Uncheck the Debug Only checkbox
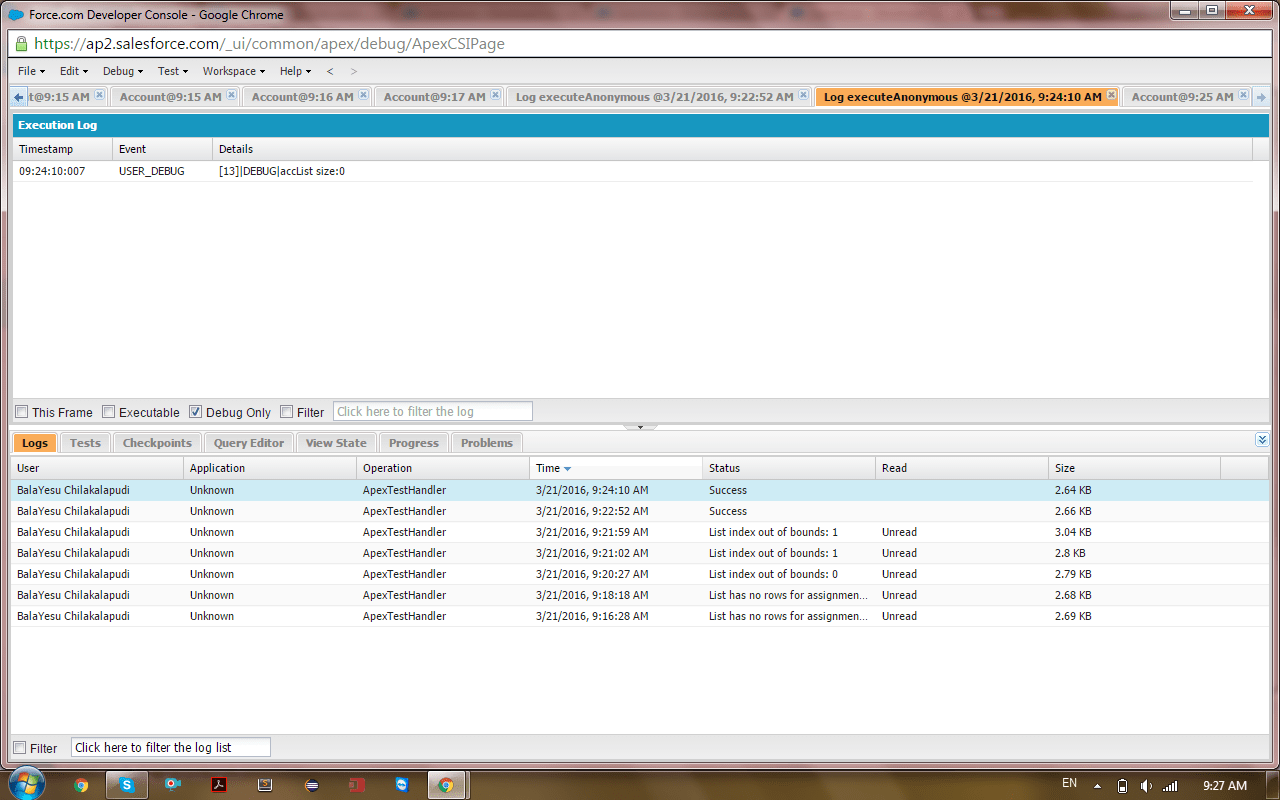This screenshot has width=1280, height=800. (x=196, y=412)
